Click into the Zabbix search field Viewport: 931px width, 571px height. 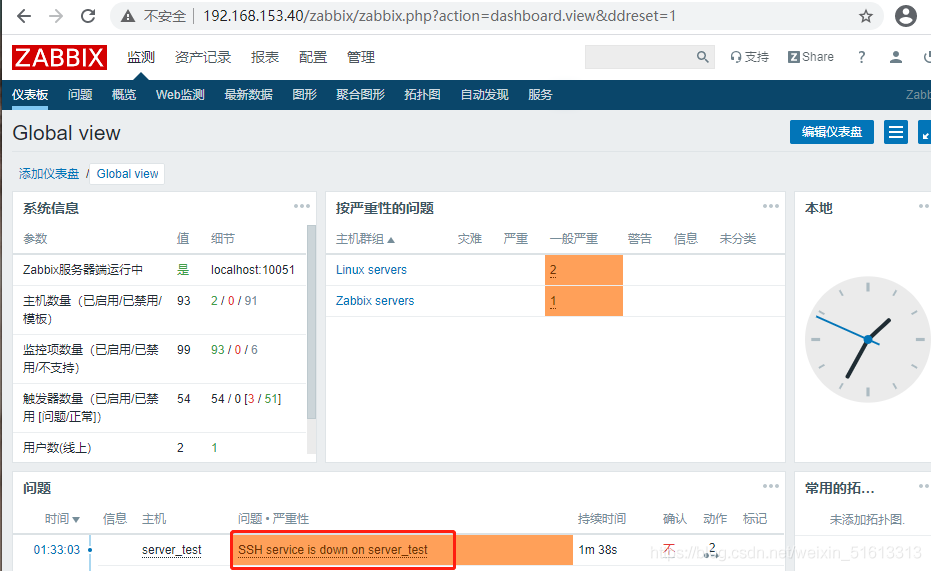(640, 58)
